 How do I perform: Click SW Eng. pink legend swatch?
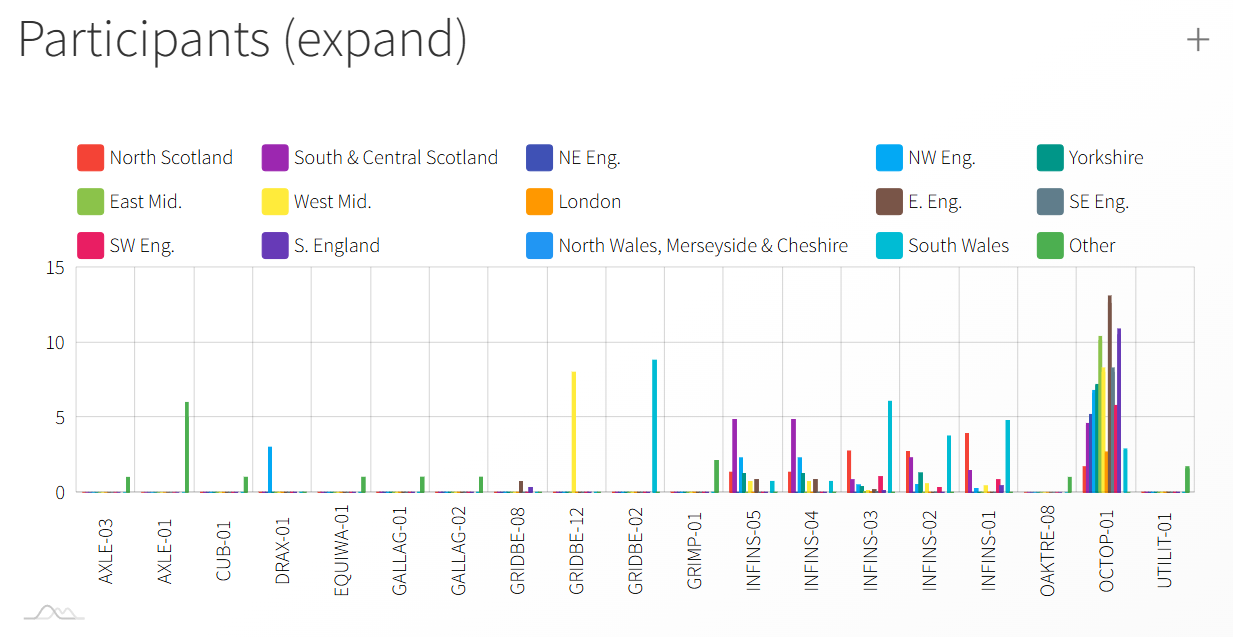tap(91, 246)
